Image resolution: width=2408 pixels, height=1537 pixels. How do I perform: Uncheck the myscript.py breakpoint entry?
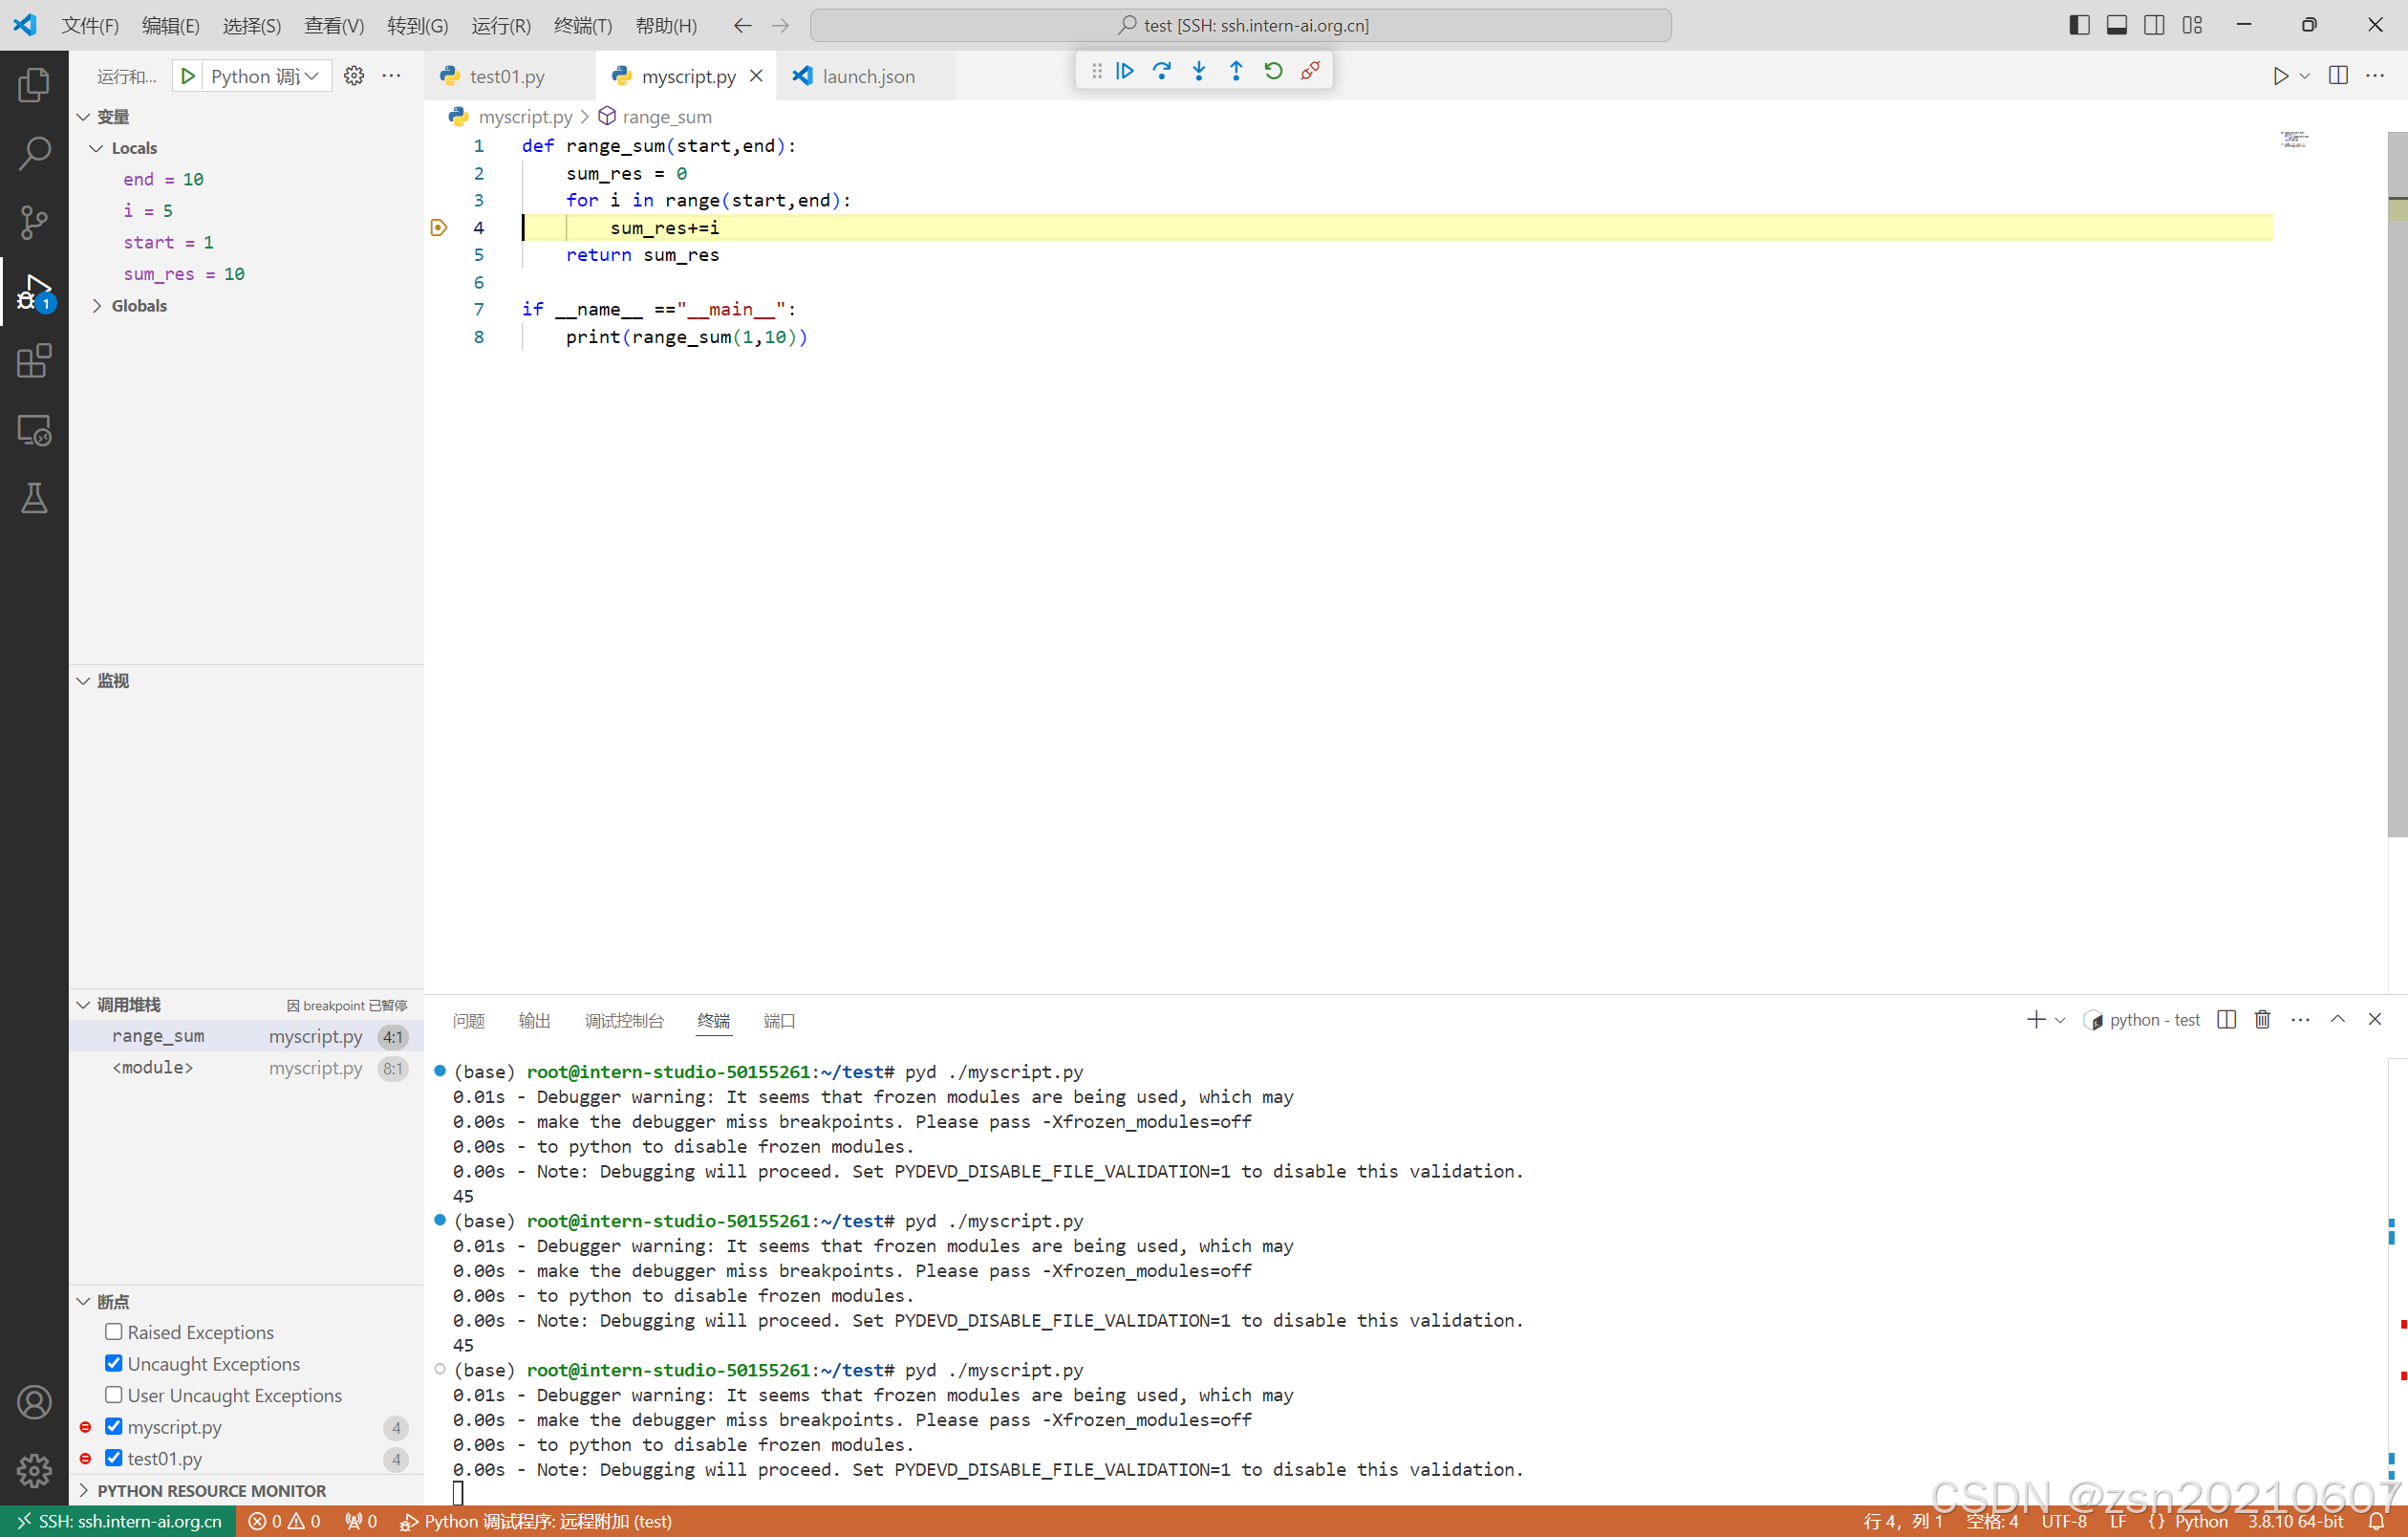pyautogui.click(x=114, y=1426)
